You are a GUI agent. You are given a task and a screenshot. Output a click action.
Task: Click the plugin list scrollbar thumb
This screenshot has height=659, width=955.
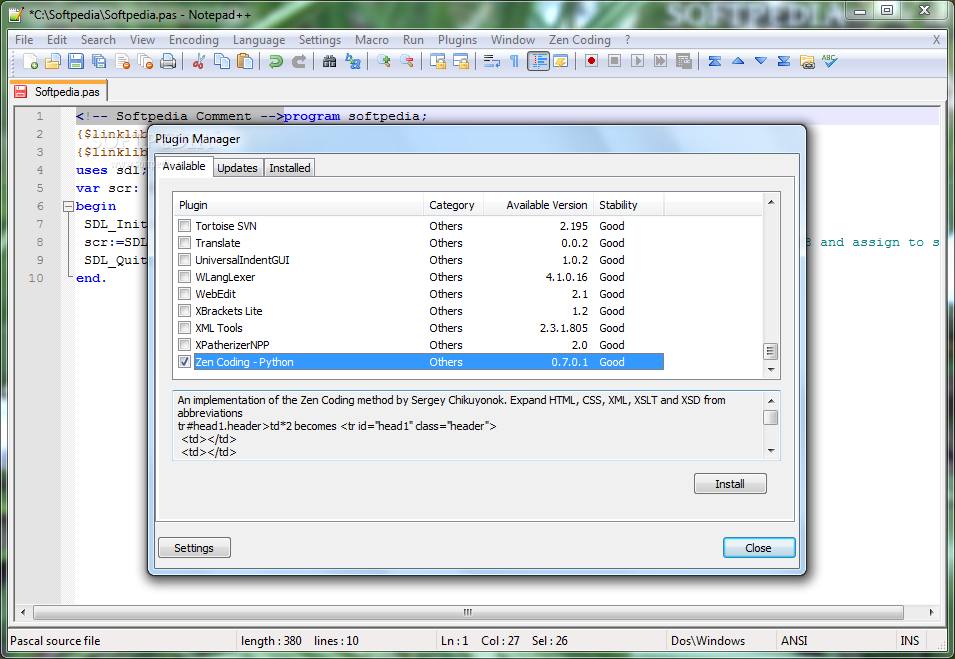click(770, 351)
